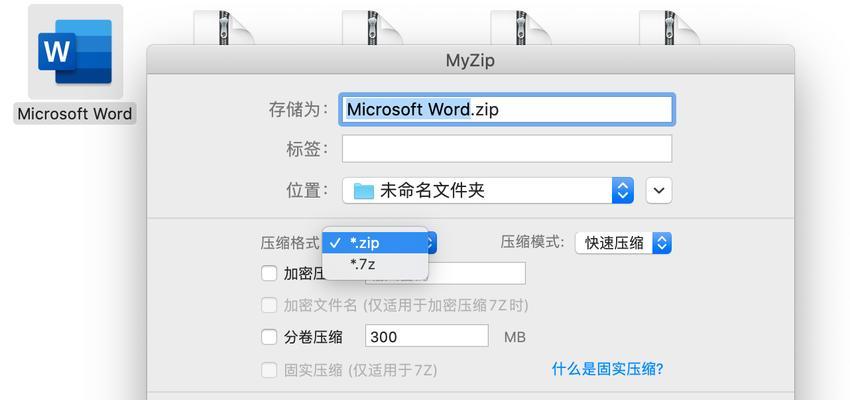The height and width of the screenshot is (400, 850).
Task: Click the Microsoft Word file name label
Action: (75, 114)
